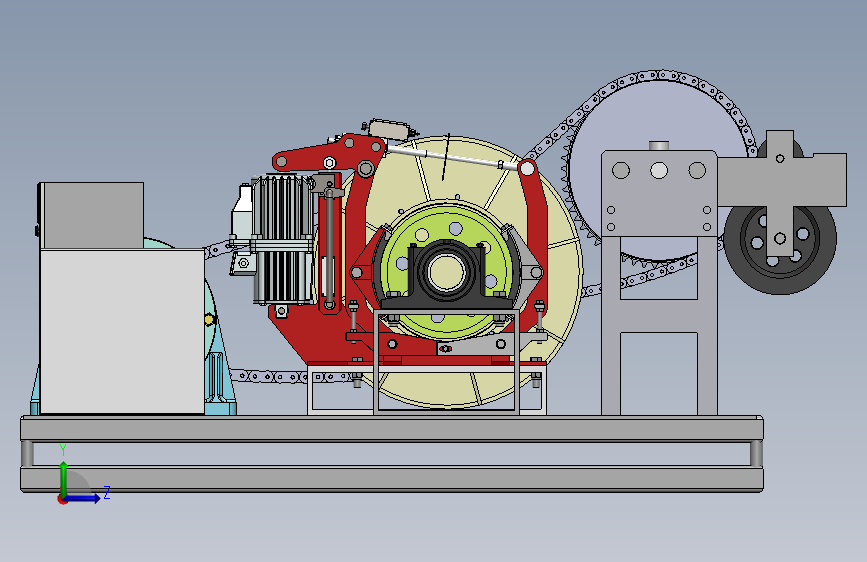Click the red origin point of the coordinate triad
867x562 pixels.
coord(62,499)
